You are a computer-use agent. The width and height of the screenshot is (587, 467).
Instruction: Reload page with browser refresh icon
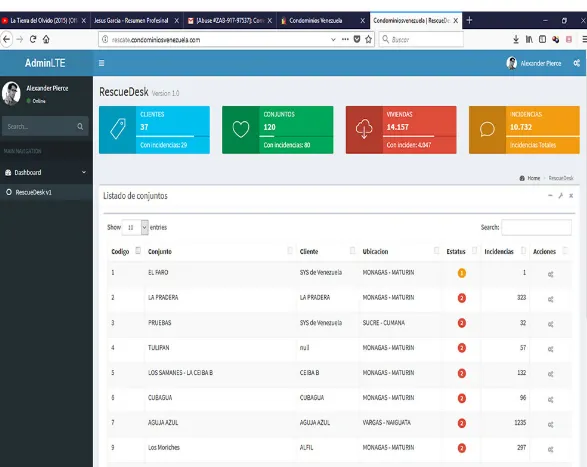click(33, 39)
